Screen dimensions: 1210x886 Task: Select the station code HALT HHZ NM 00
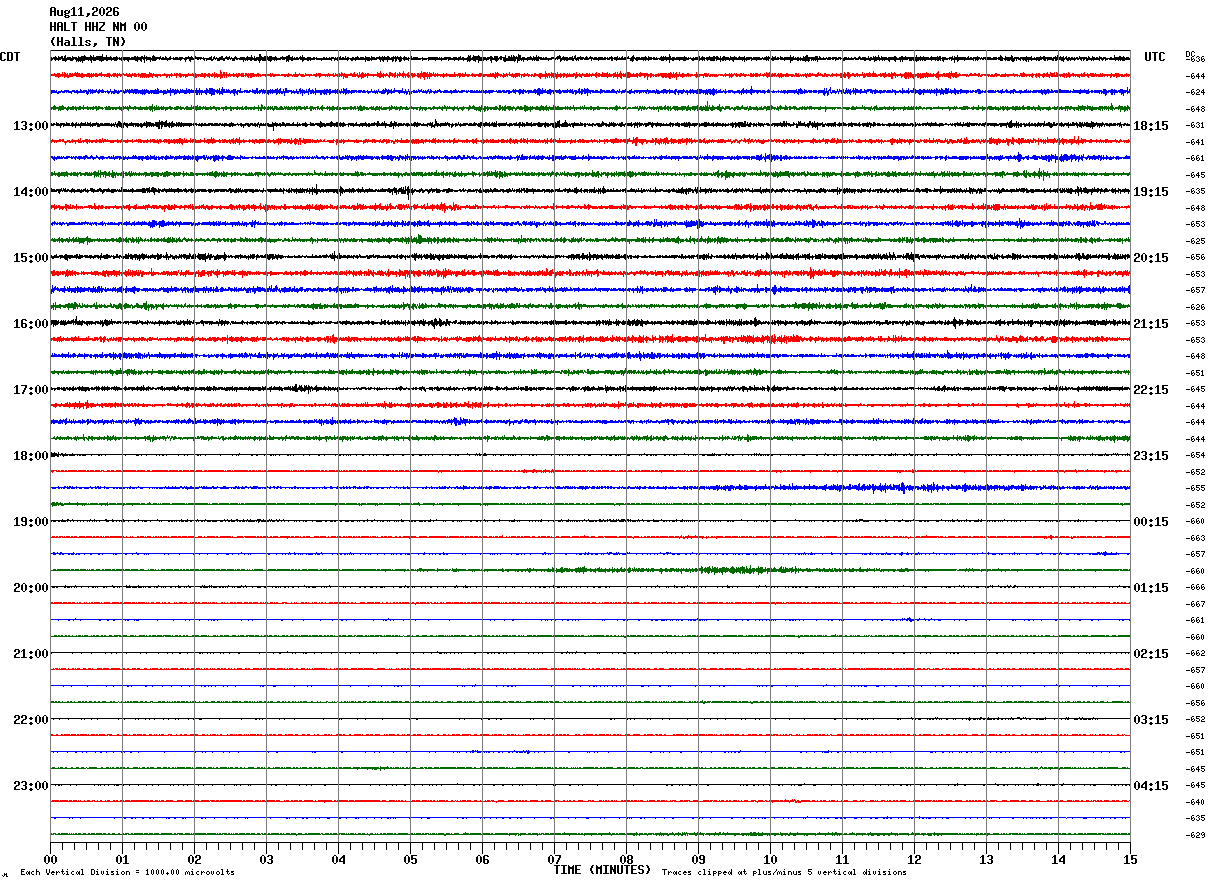pos(98,27)
